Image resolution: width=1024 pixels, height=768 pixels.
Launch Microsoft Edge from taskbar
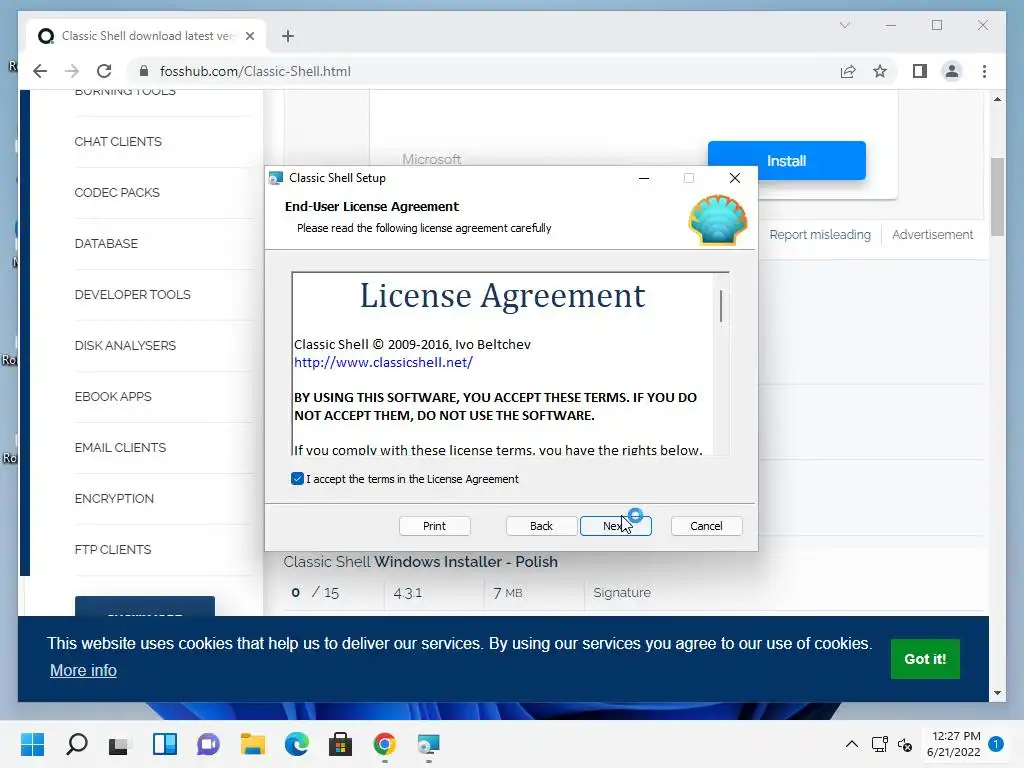pyautogui.click(x=296, y=744)
